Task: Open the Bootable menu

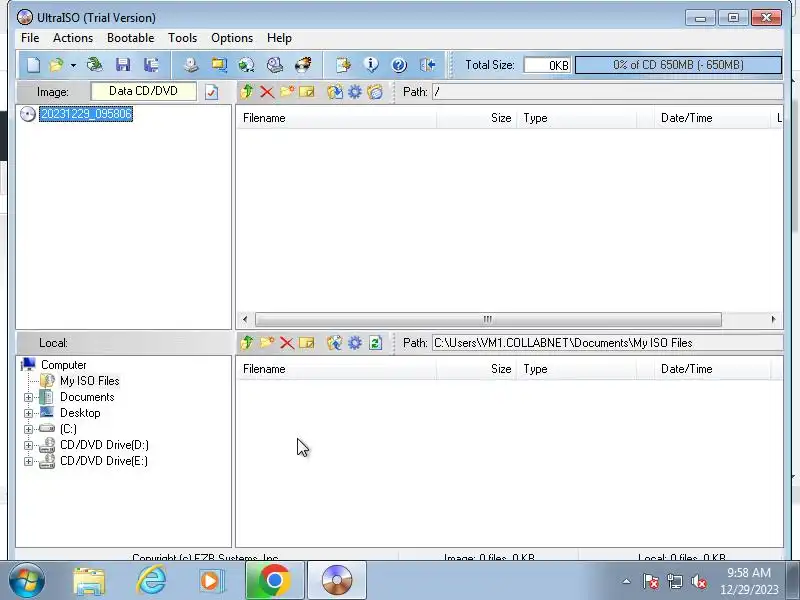Action: [x=131, y=38]
